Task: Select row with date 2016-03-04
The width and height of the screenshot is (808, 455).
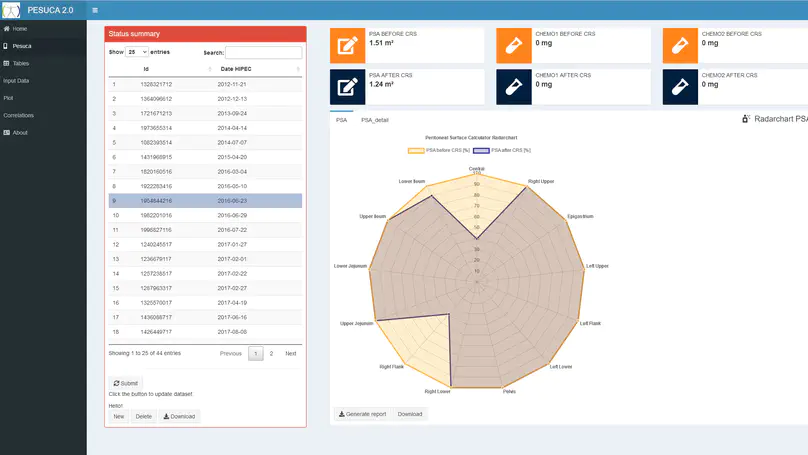Action: (x=205, y=172)
